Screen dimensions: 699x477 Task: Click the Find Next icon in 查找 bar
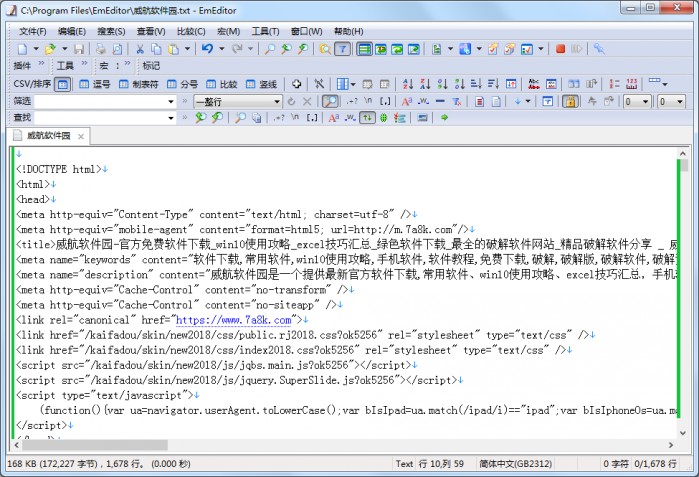click(201, 118)
